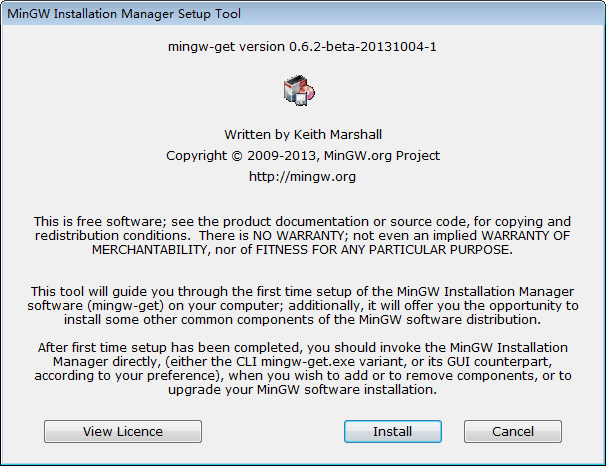Open the licence with View Licence
The image size is (606, 466).
(x=123, y=432)
